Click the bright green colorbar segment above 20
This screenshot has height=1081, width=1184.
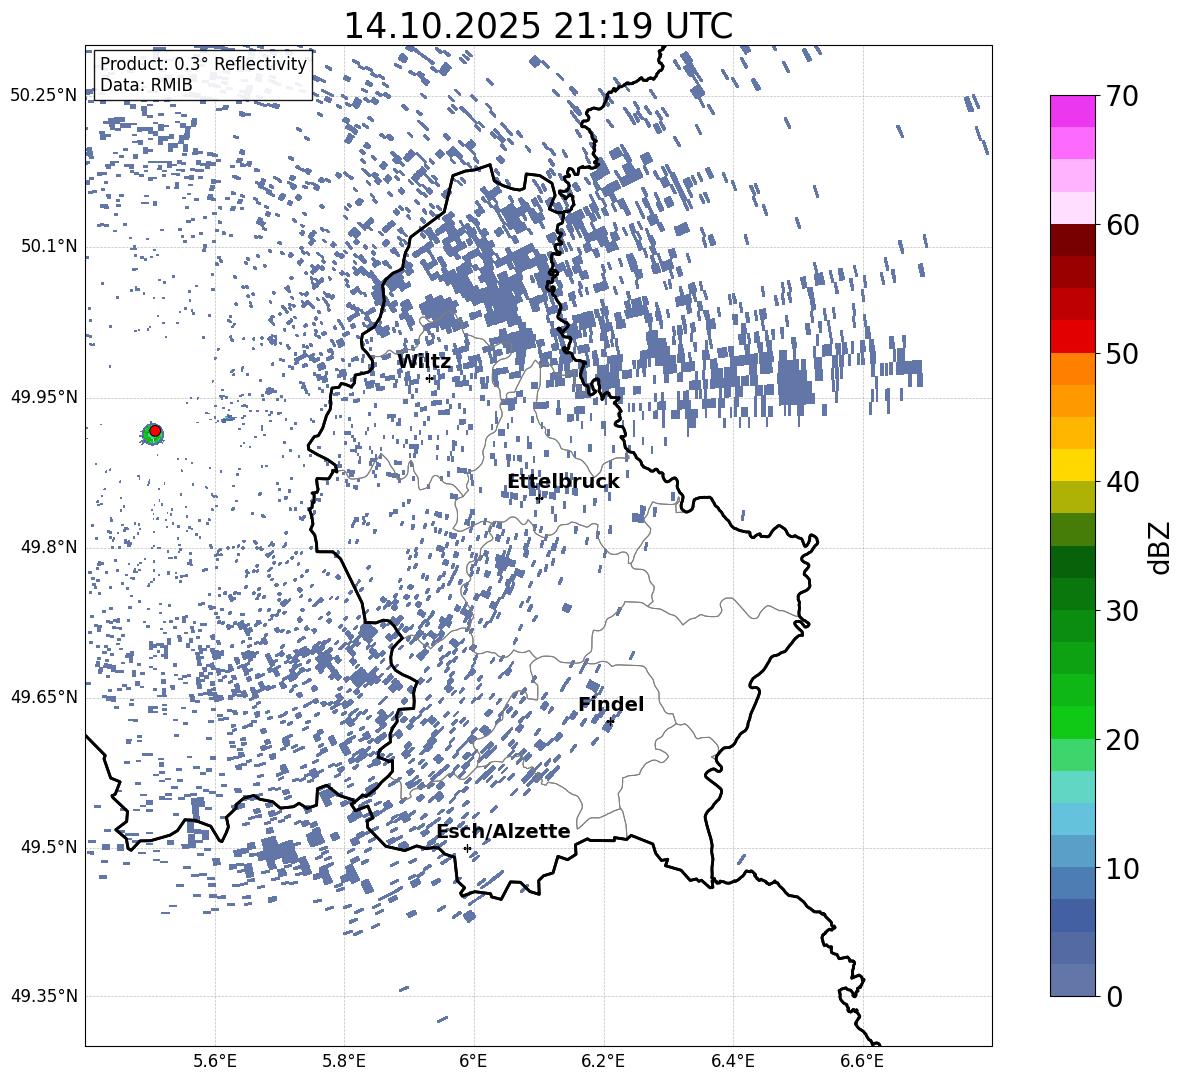coord(1073,722)
